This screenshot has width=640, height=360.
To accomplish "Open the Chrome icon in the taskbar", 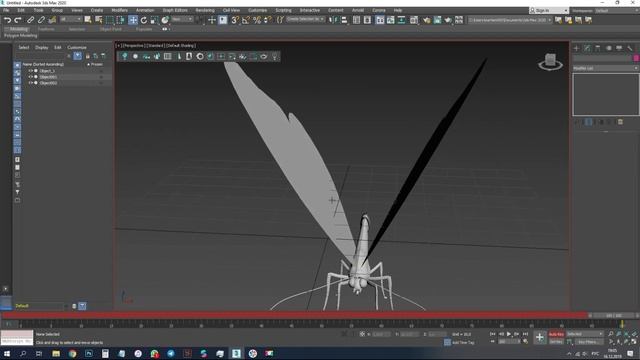I will pyautogui.click(x=73, y=353).
